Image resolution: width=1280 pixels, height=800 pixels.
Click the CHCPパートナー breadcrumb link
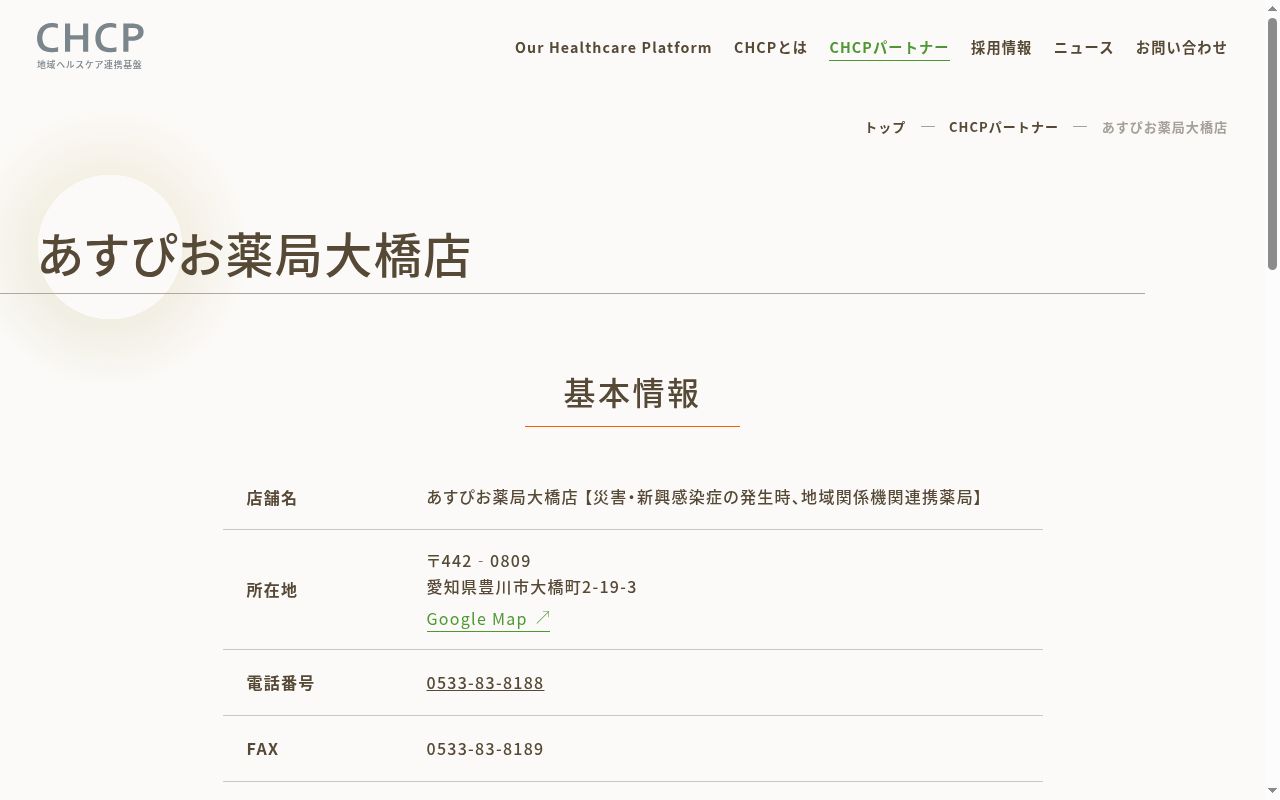point(1003,127)
